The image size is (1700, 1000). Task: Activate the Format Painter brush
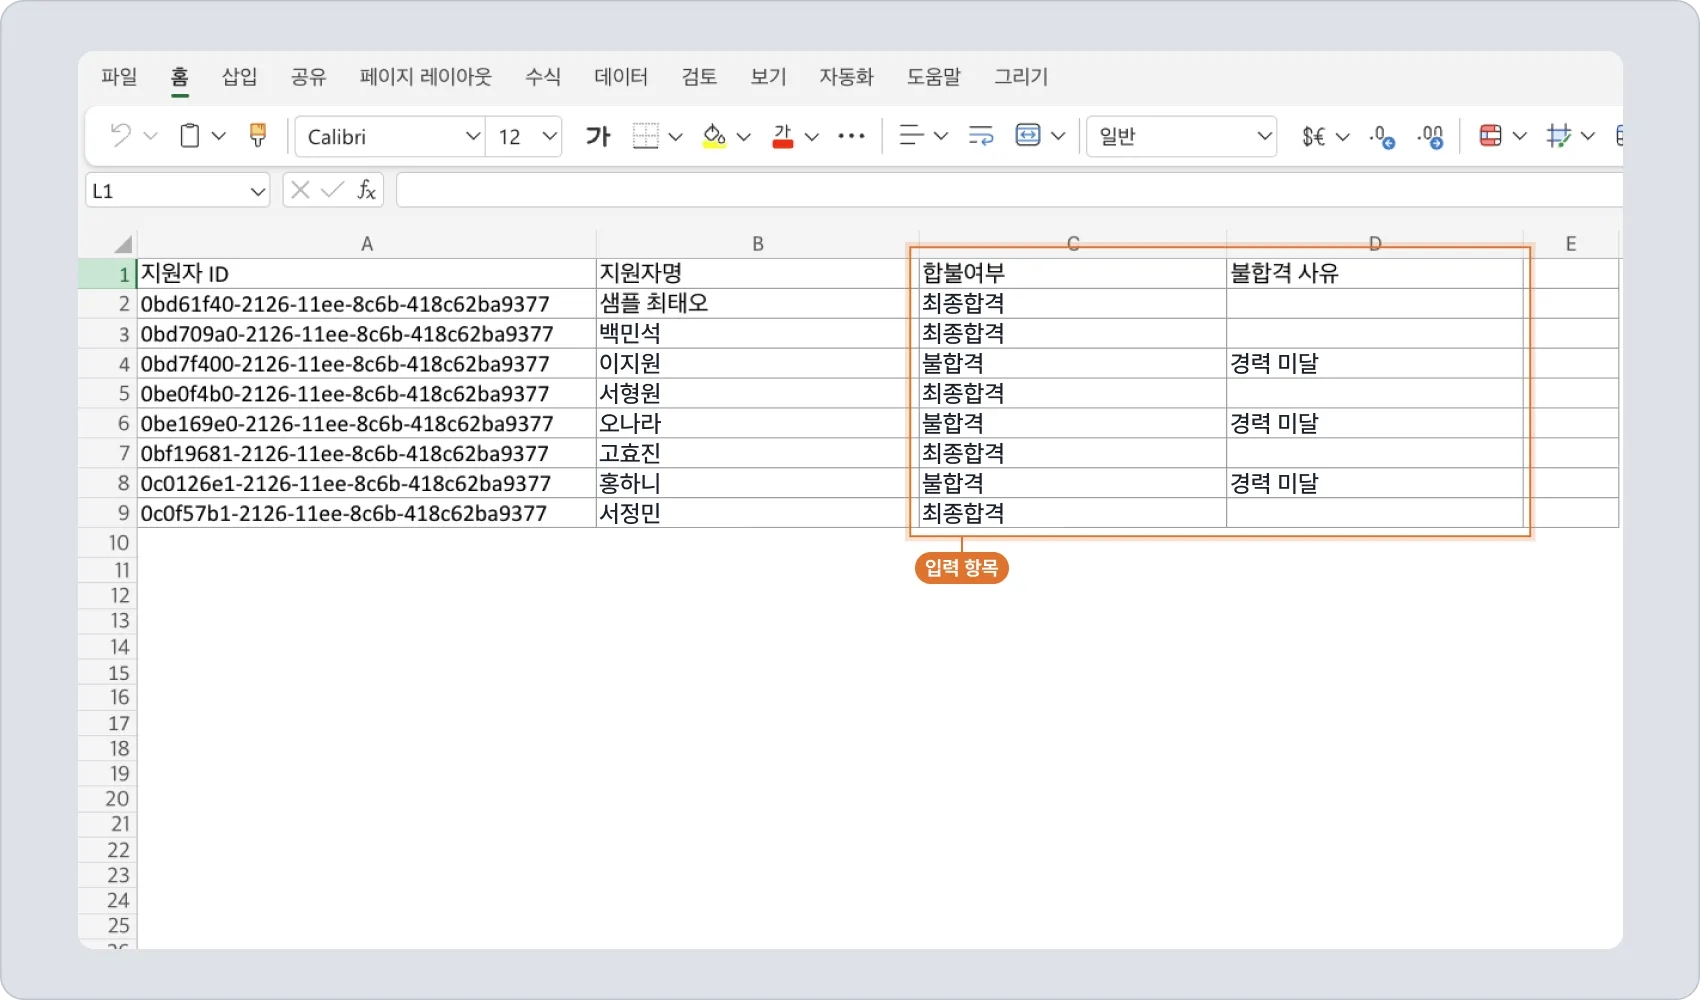(258, 136)
